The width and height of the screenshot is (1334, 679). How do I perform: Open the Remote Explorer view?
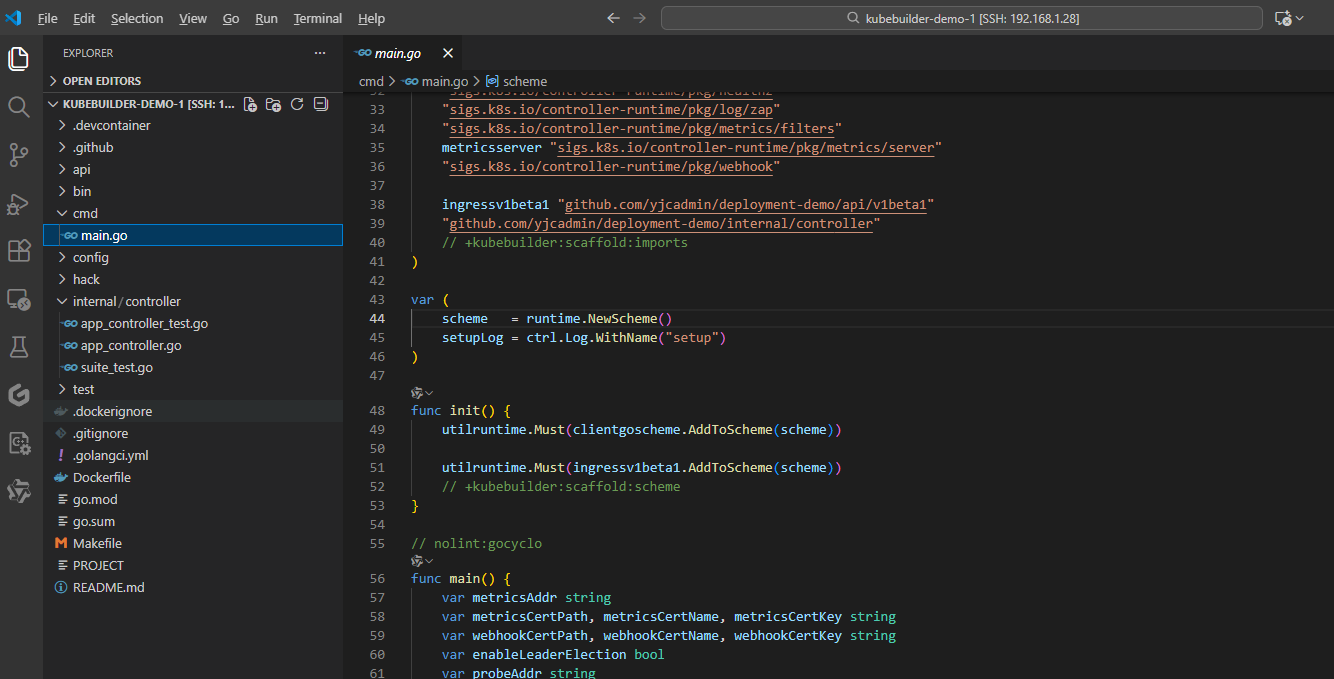point(19,299)
